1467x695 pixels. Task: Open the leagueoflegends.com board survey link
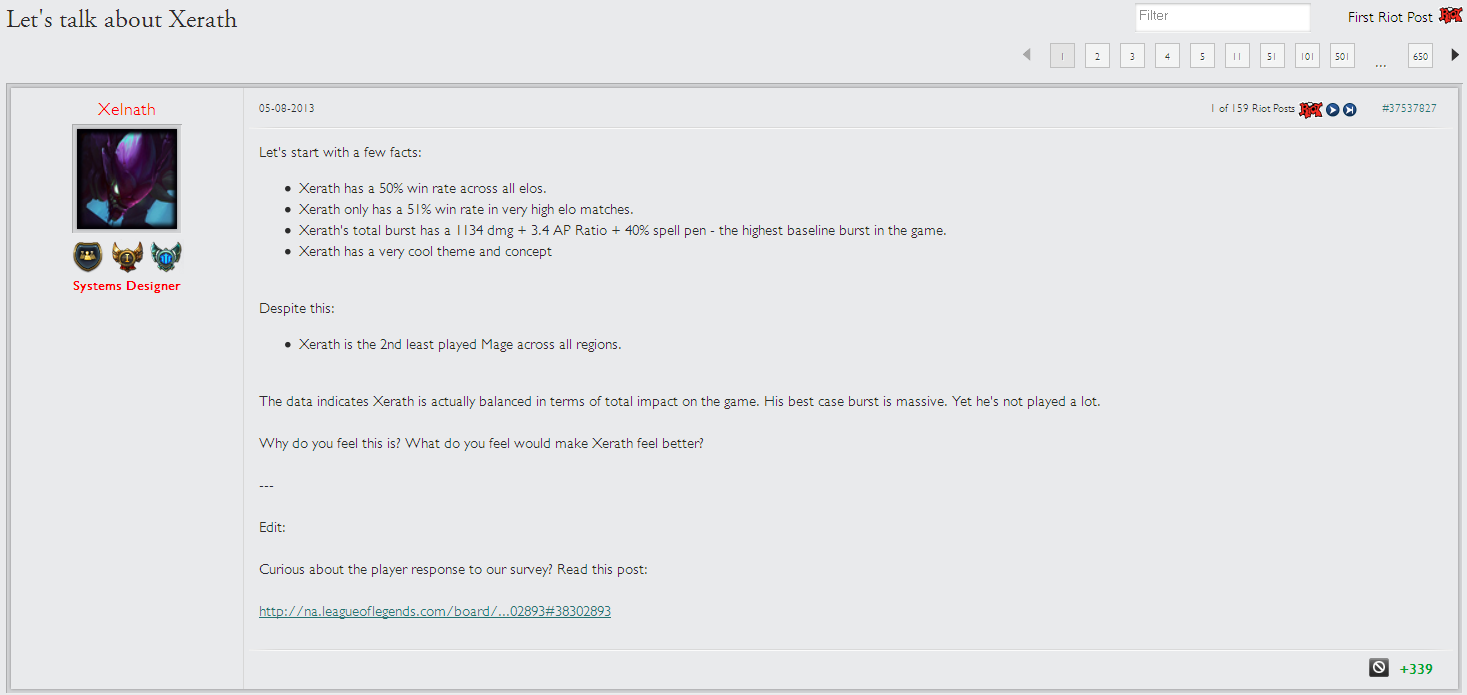[x=435, y=611]
